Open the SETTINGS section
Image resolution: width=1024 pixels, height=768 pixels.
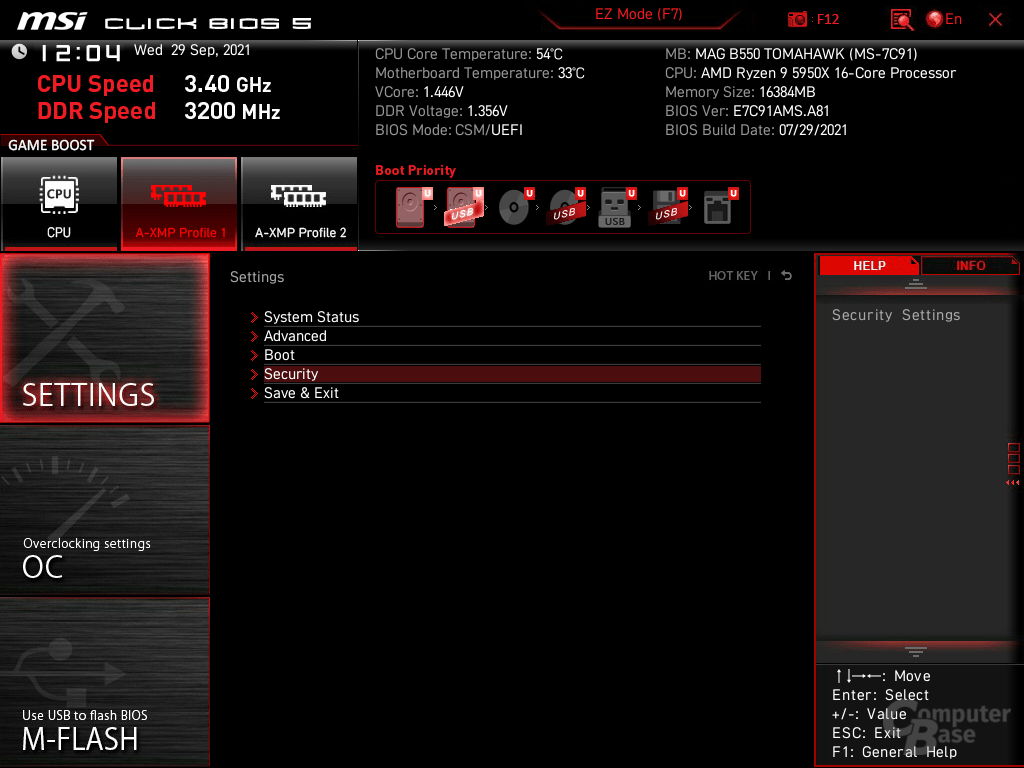pos(104,338)
